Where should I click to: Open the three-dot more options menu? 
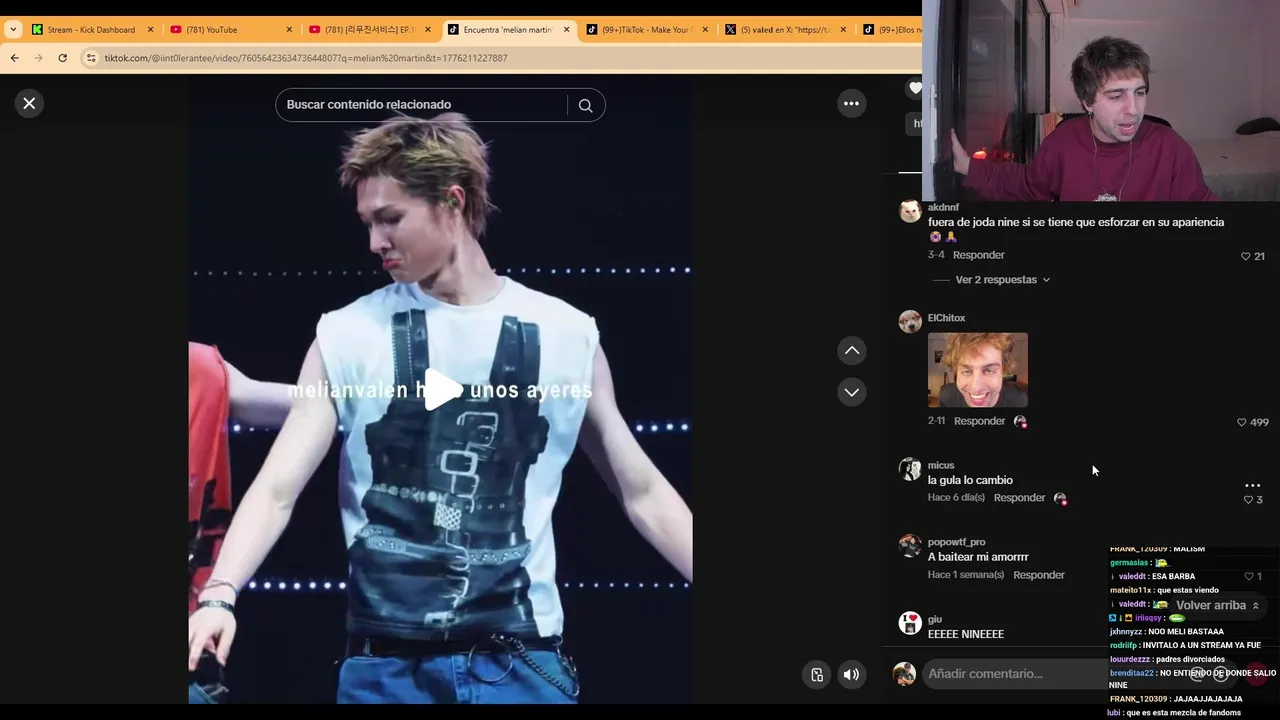(851, 103)
